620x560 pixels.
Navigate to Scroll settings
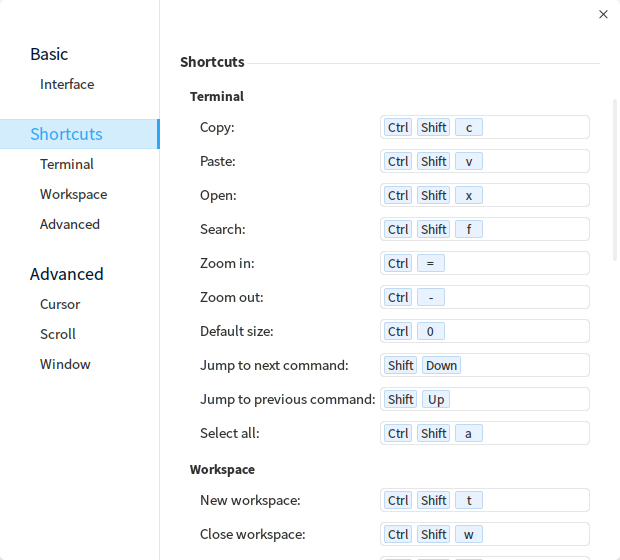point(58,334)
